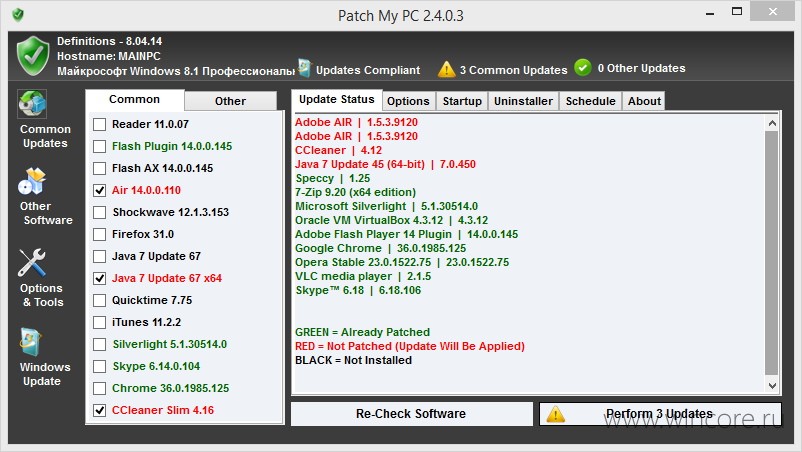
Task: Click the Updates Compliant icon
Action: (305, 69)
